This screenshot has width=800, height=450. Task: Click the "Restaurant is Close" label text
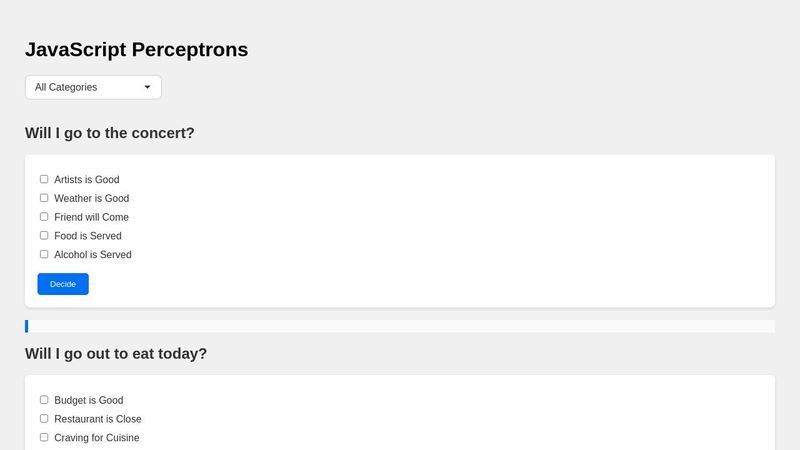coord(98,419)
